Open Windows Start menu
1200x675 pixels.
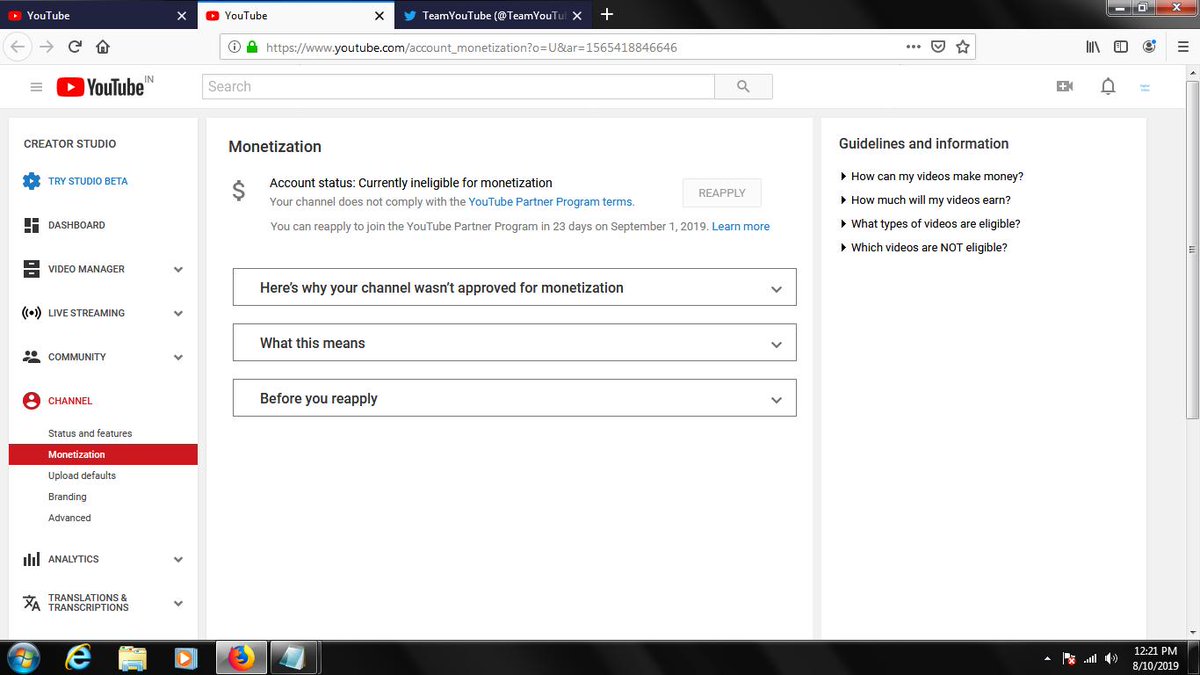pos(22,658)
